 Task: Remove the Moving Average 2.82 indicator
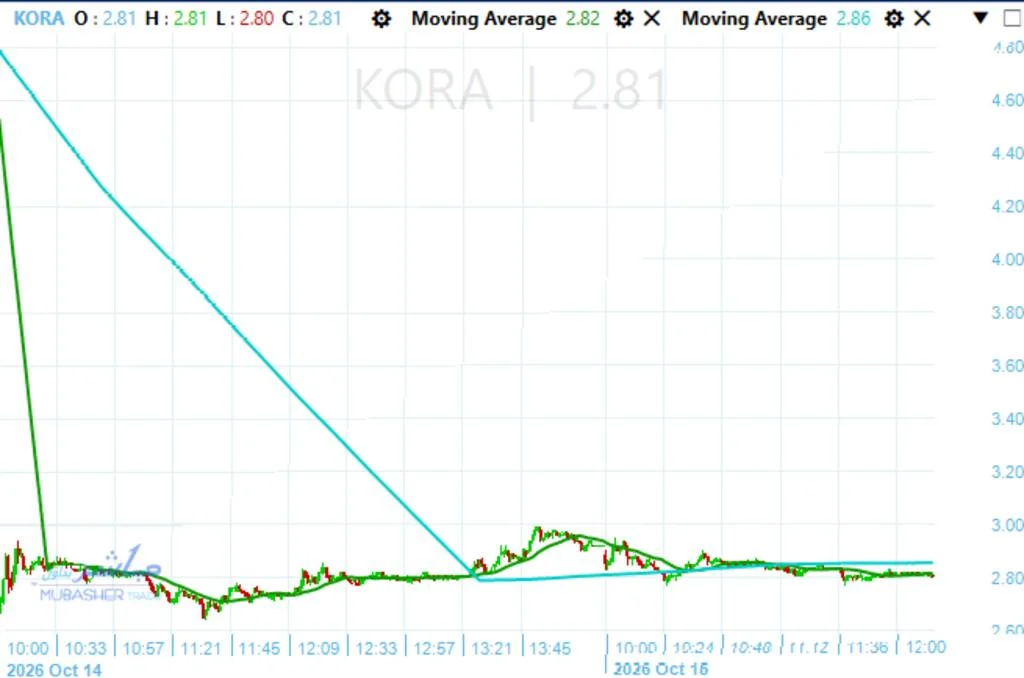click(652, 19)
